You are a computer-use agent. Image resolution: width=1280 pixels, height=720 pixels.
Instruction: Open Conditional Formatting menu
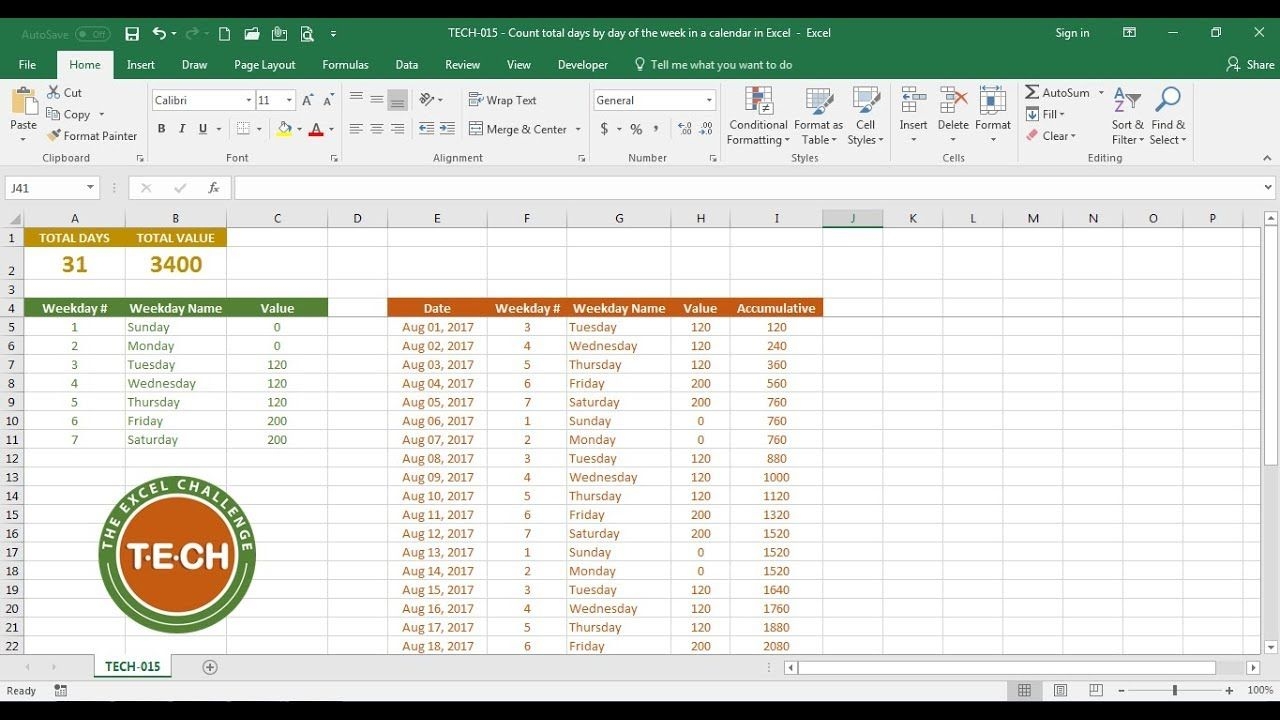pyautogui.click(x=758, y=116)
